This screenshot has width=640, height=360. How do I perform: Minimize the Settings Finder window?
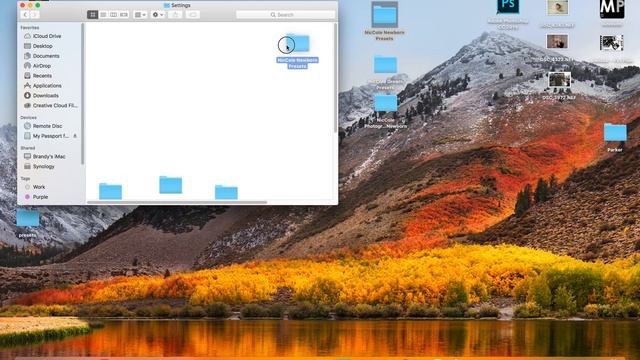(x=30, y=5)
